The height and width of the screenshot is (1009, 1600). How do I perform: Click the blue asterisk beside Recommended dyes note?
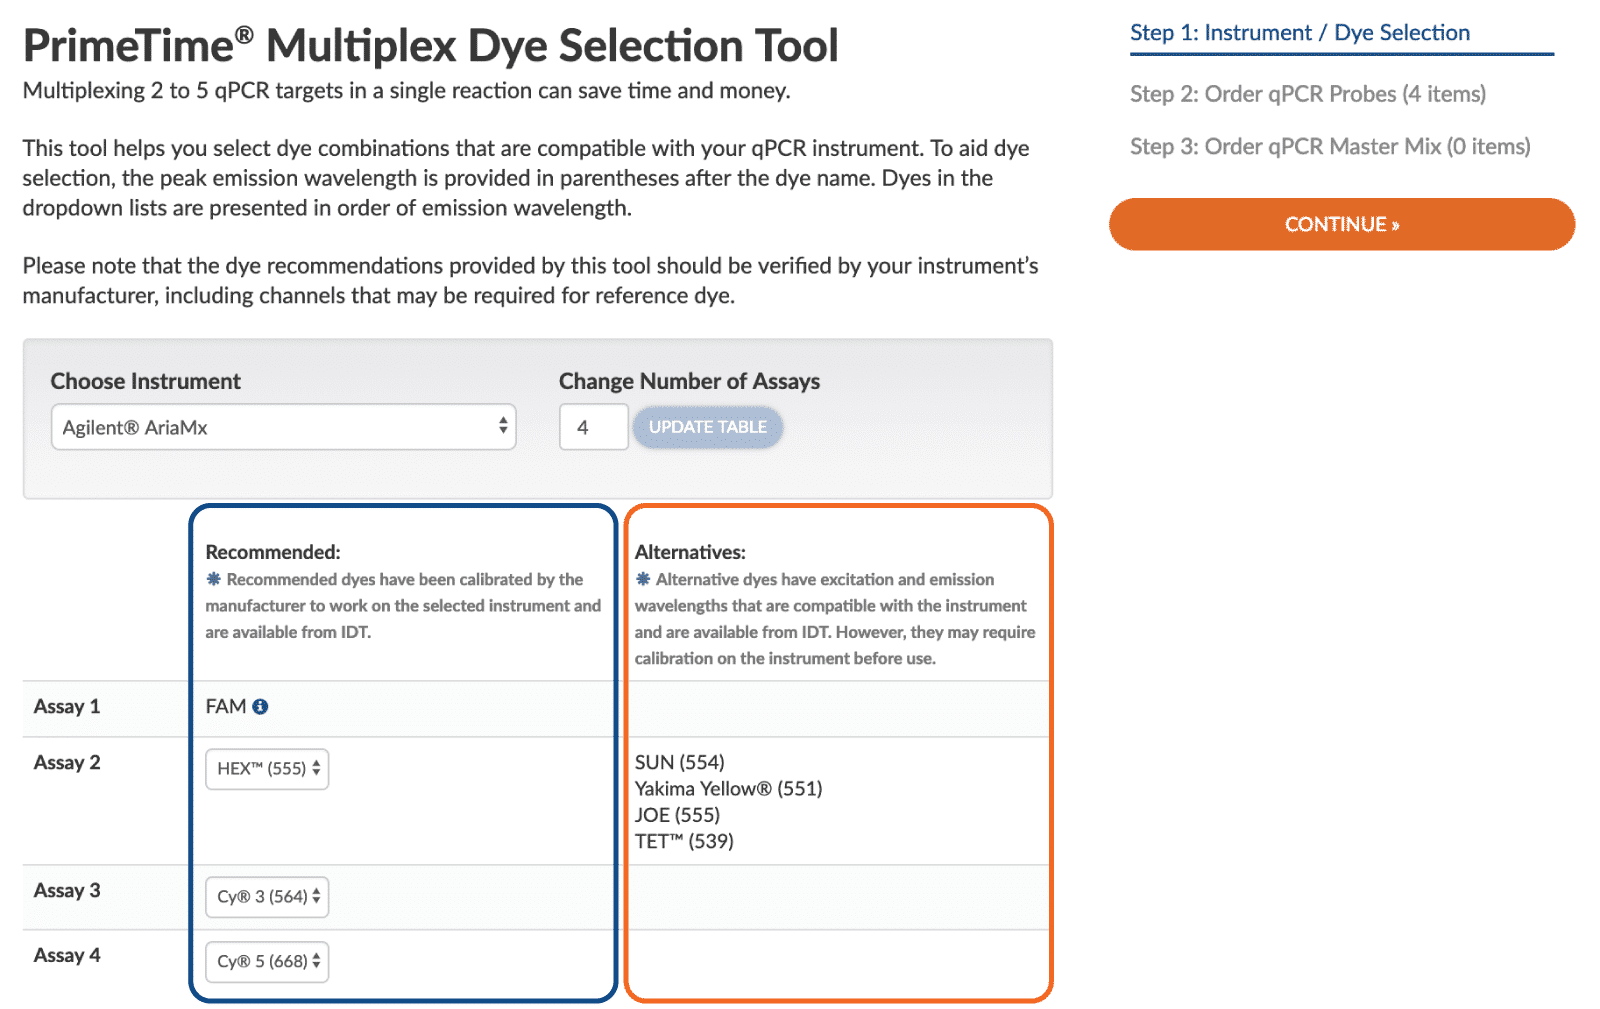(213, 579)
